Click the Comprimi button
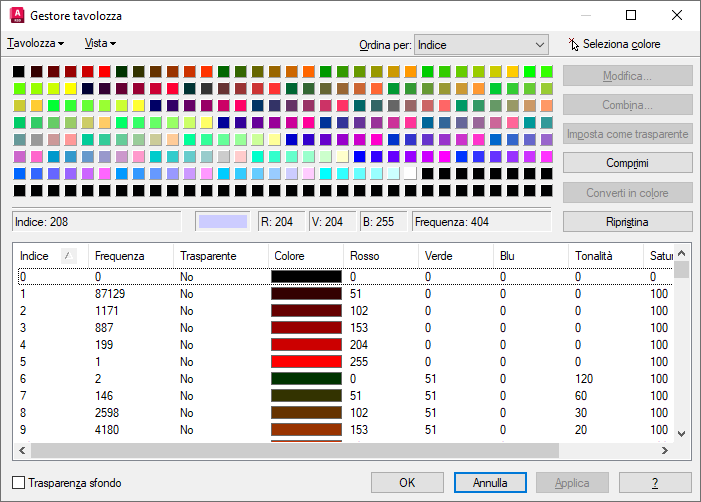Viewport: 701px width, 502px height. (x=627, y=163)
